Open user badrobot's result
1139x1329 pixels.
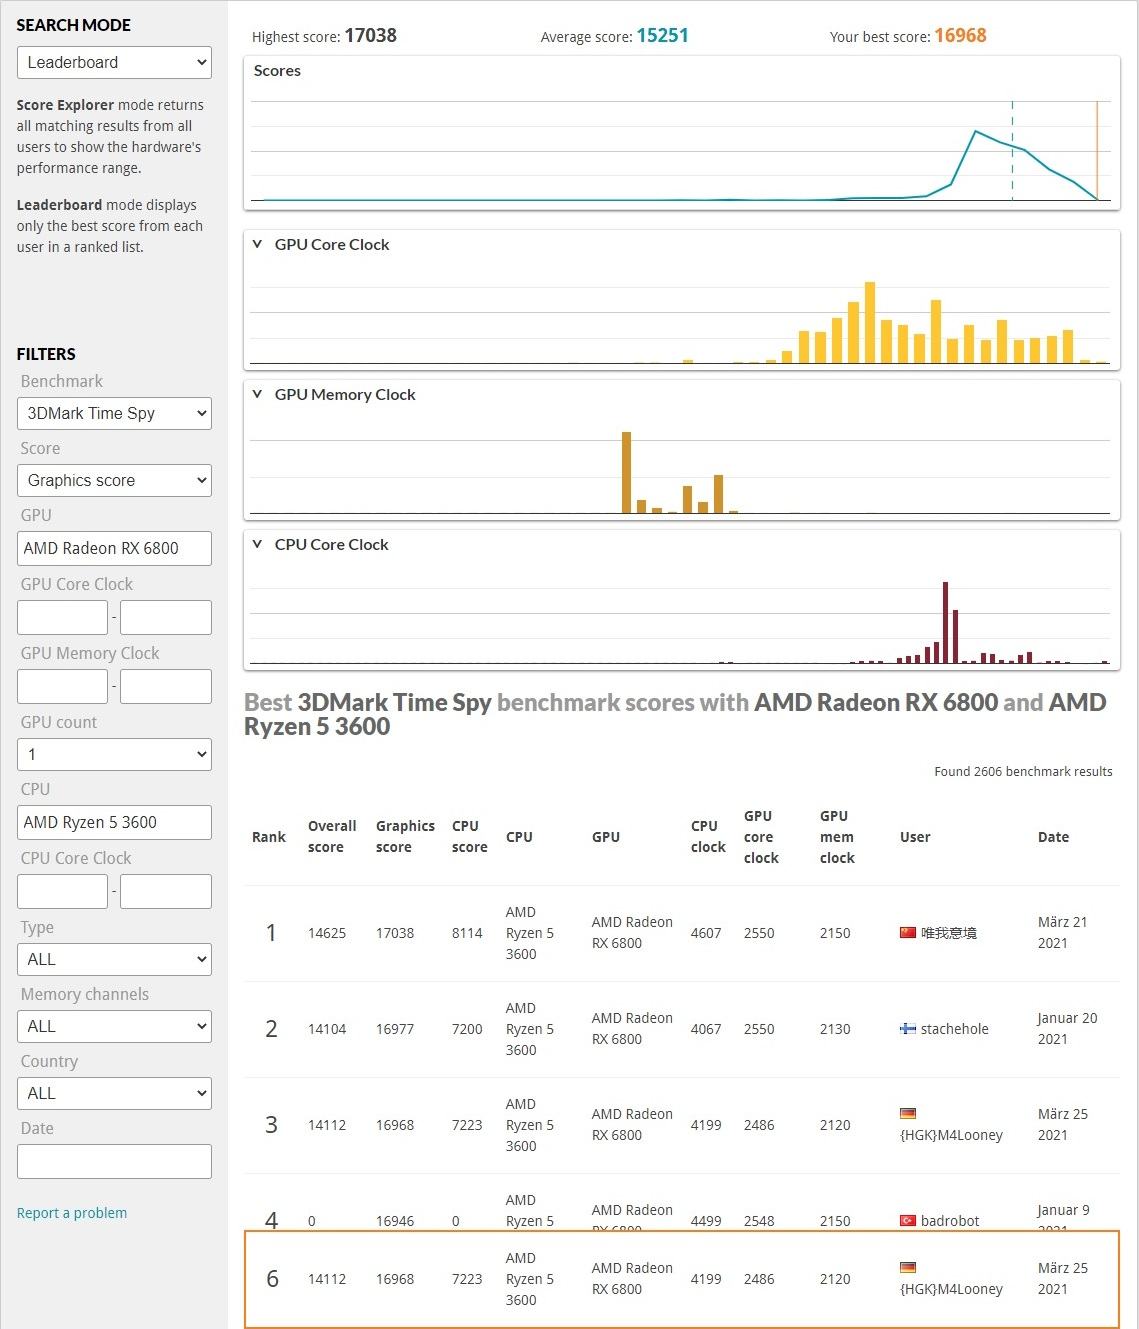click(950, 1221)
